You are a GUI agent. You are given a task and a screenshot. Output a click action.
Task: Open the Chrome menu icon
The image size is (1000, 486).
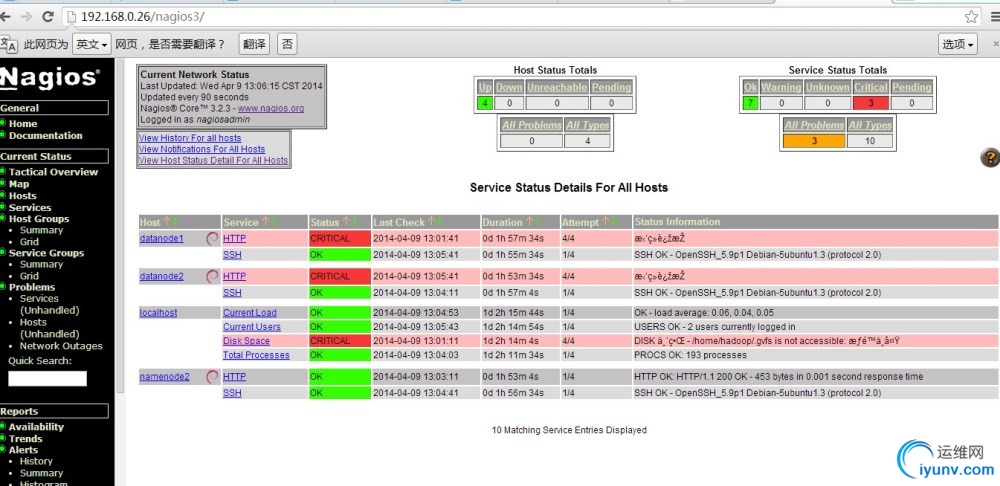tap(995, 17)
